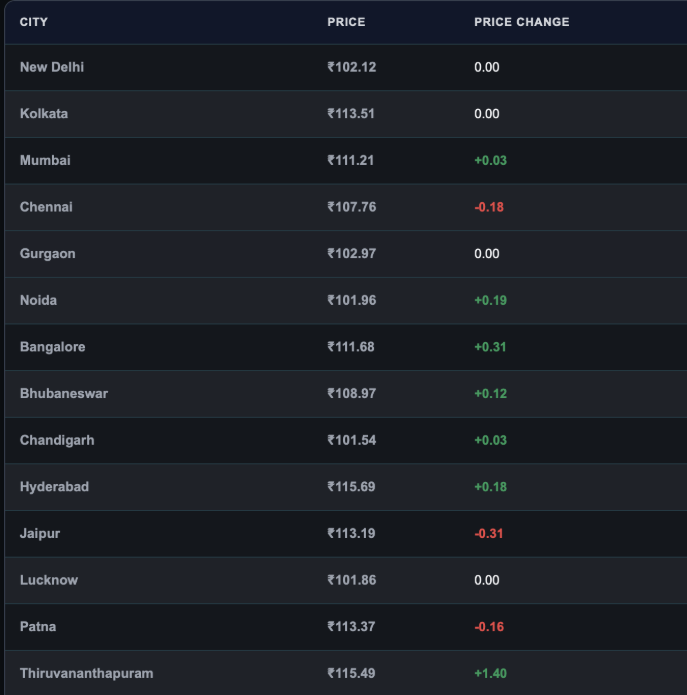Click Hyderabad's ₹115.69 price value

[351, 487]
